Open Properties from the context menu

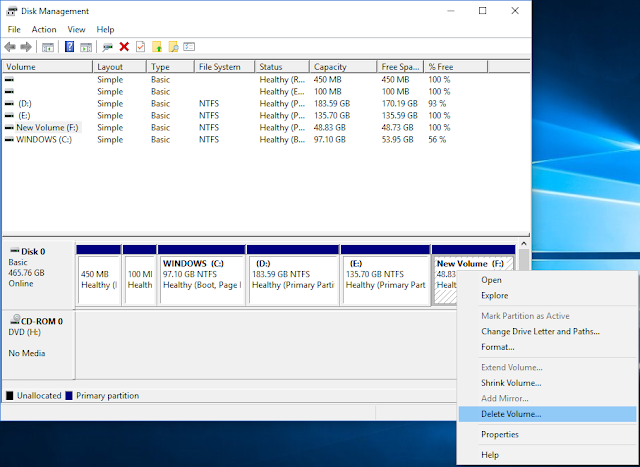[547, 434]
